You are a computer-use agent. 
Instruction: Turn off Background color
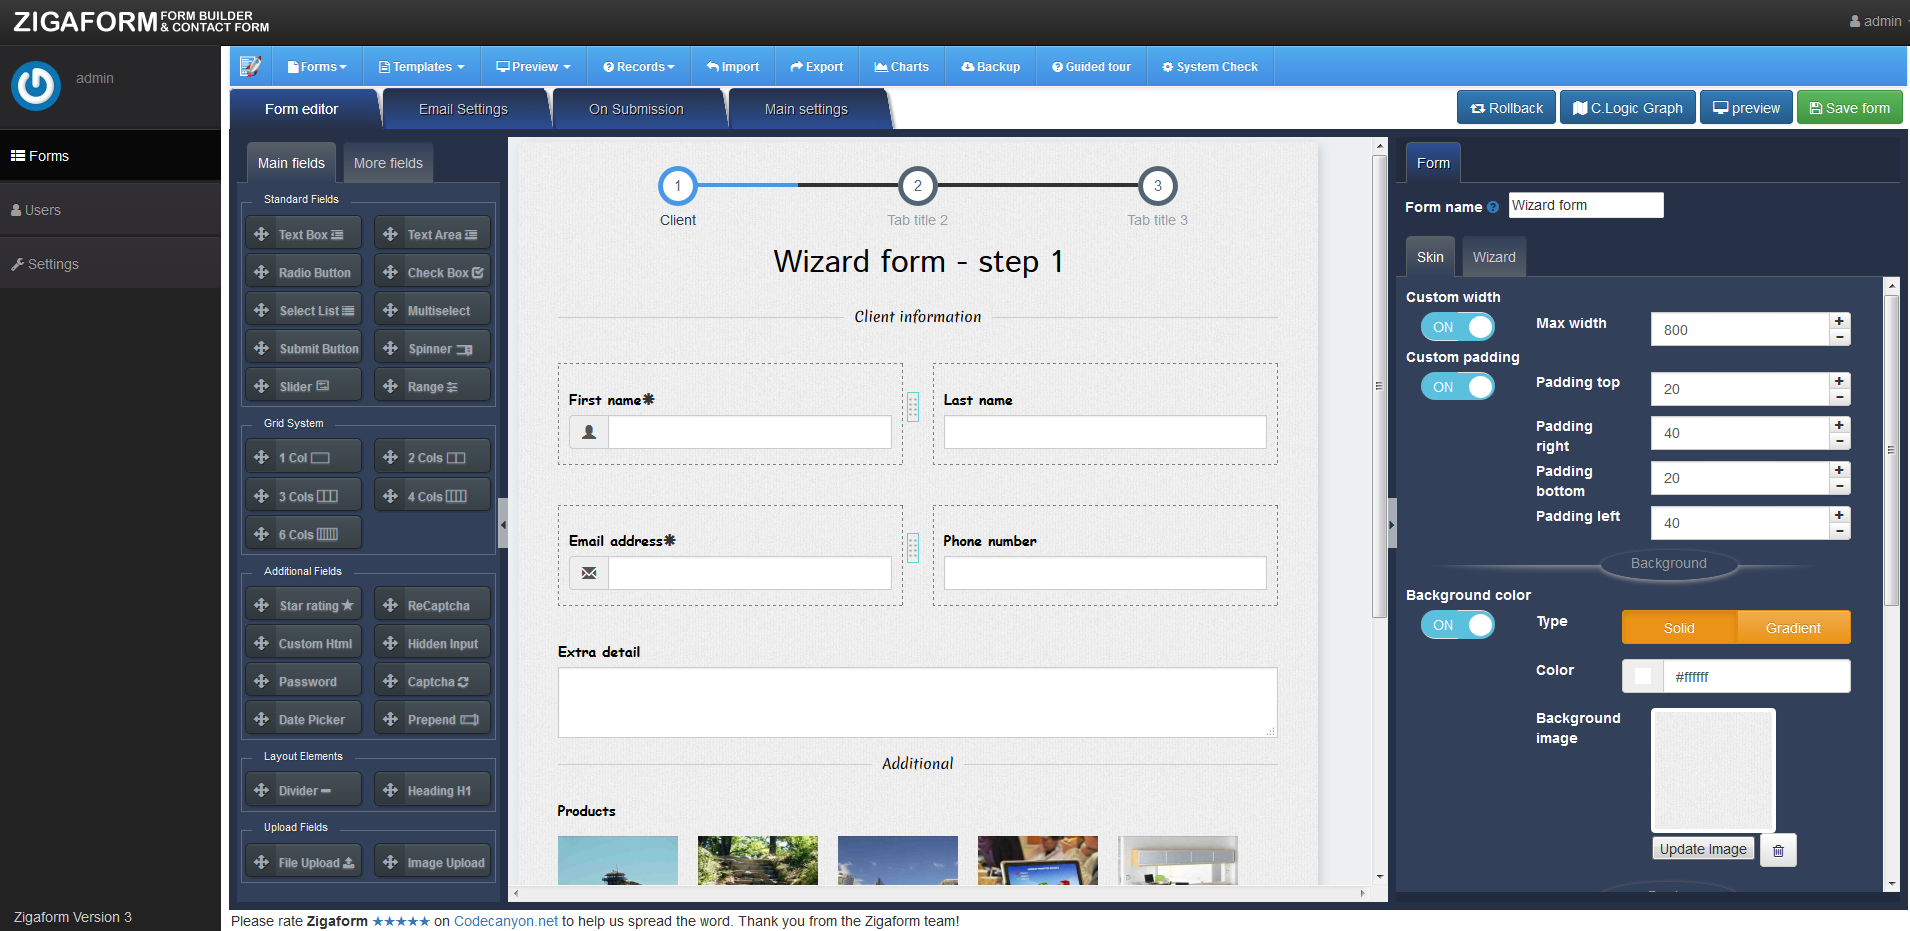coord(1457,624)
